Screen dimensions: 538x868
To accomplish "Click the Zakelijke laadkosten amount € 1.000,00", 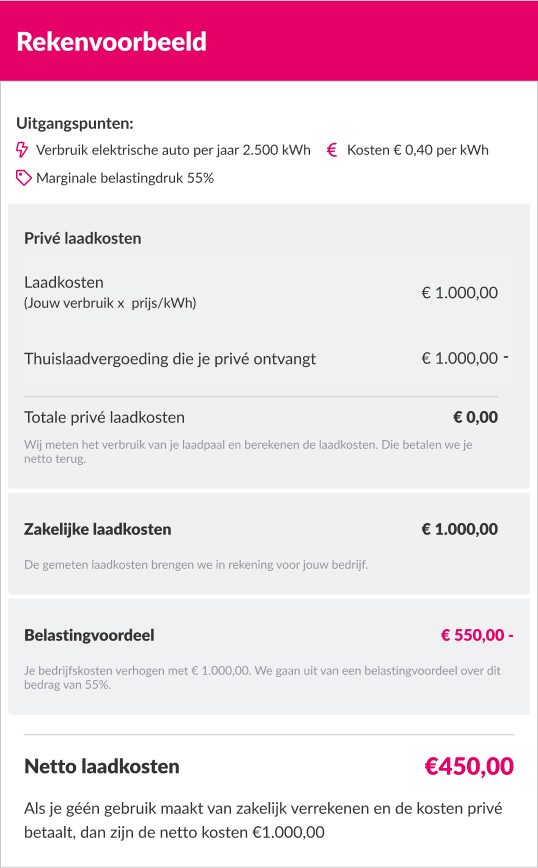I will [x=460, y=529].
